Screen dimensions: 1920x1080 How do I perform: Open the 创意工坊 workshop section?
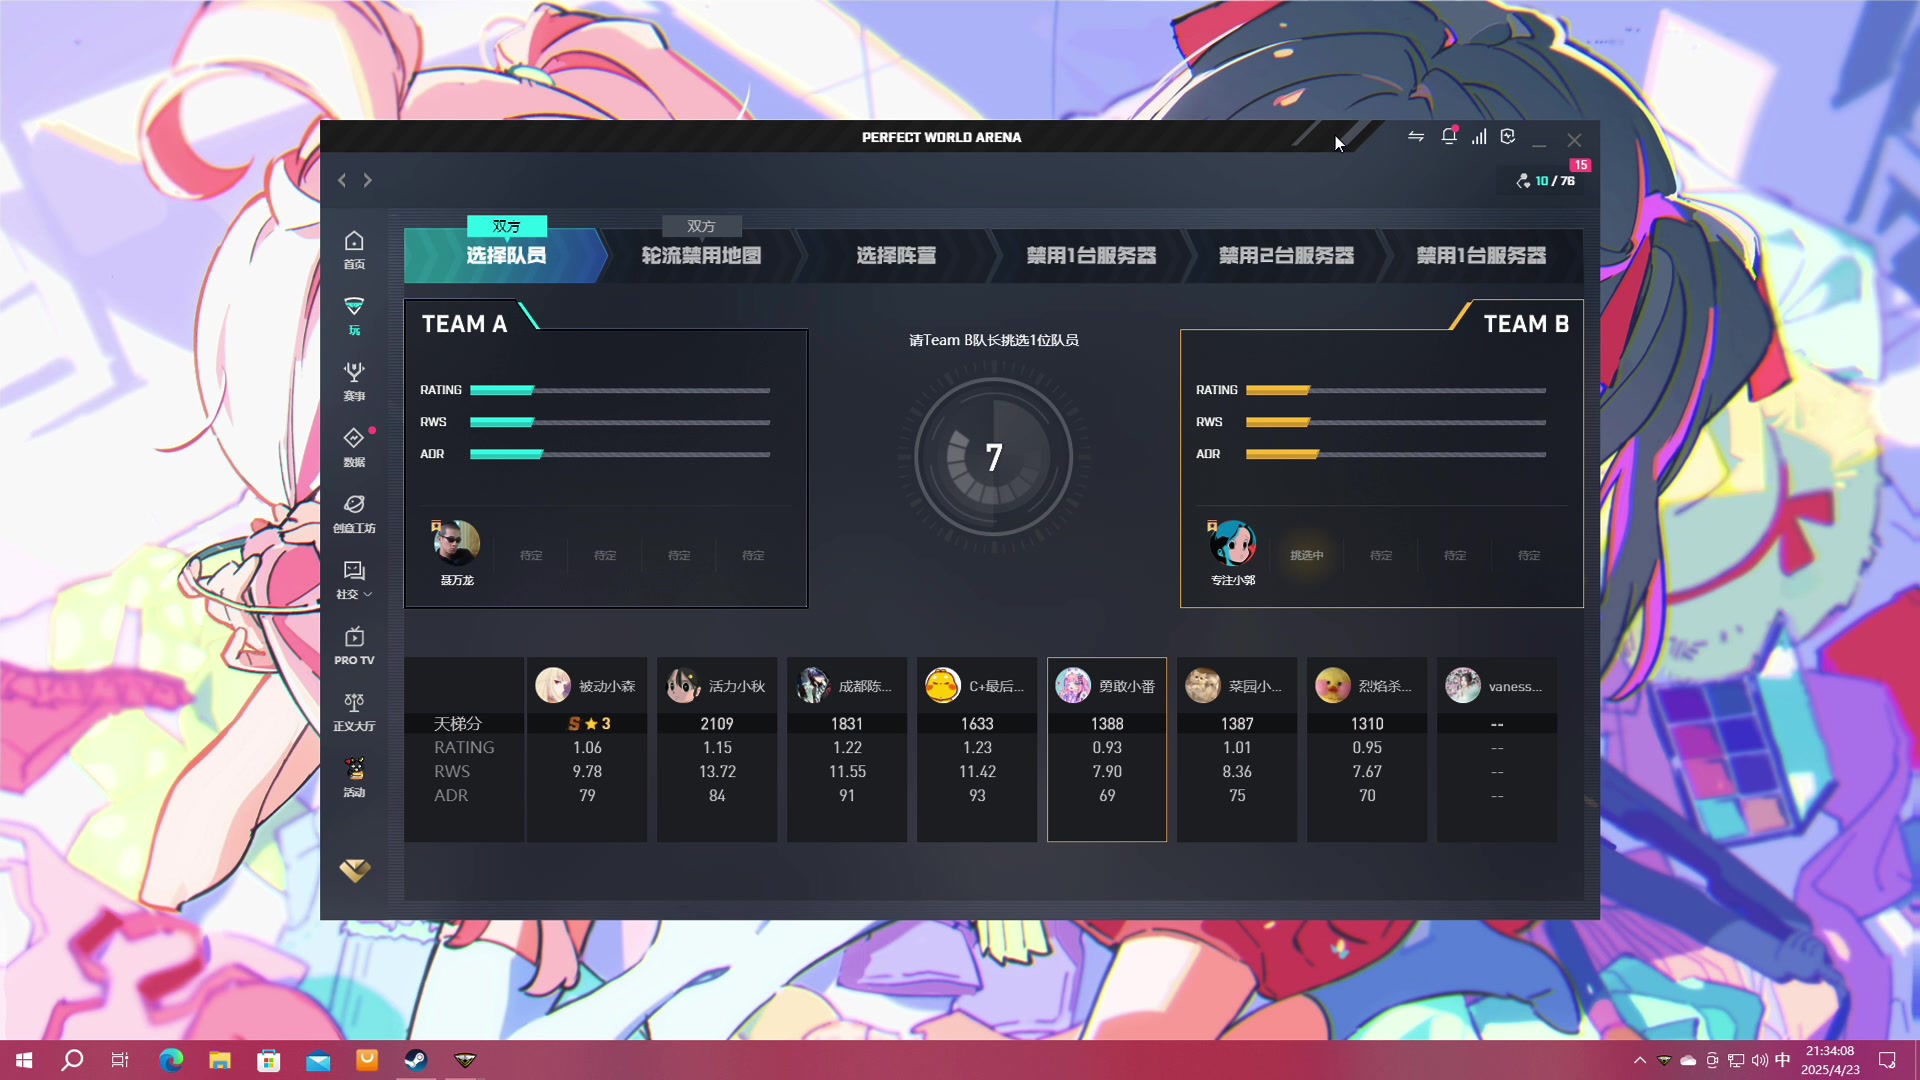point(354,513)
